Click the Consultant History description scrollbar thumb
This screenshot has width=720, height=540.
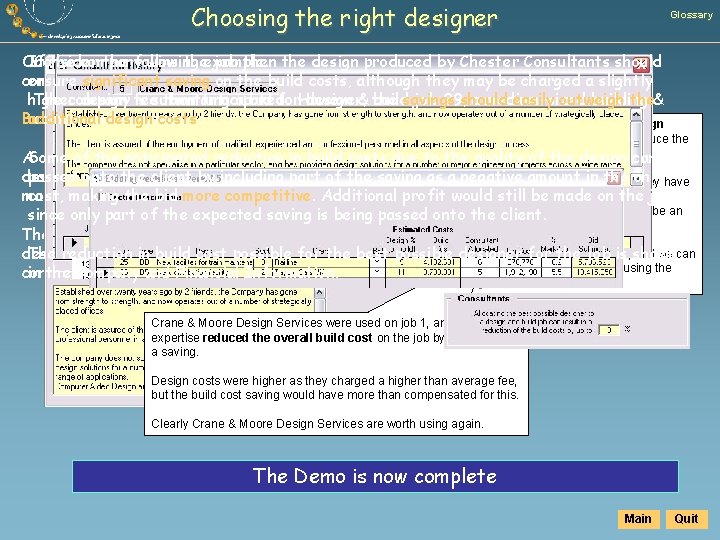click(636, 143)
